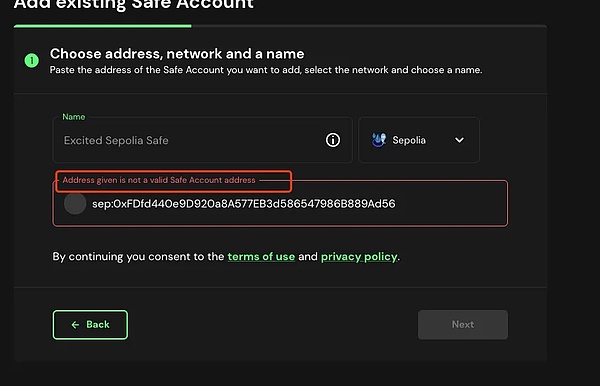Click the invalid Safe address error message
This screenshot has height=386, width=600.
159,180
